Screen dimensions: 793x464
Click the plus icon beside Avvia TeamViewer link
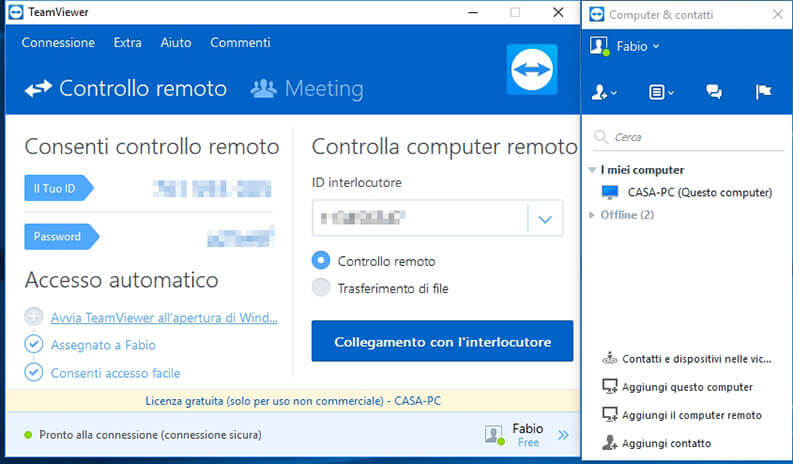[33, 317]
